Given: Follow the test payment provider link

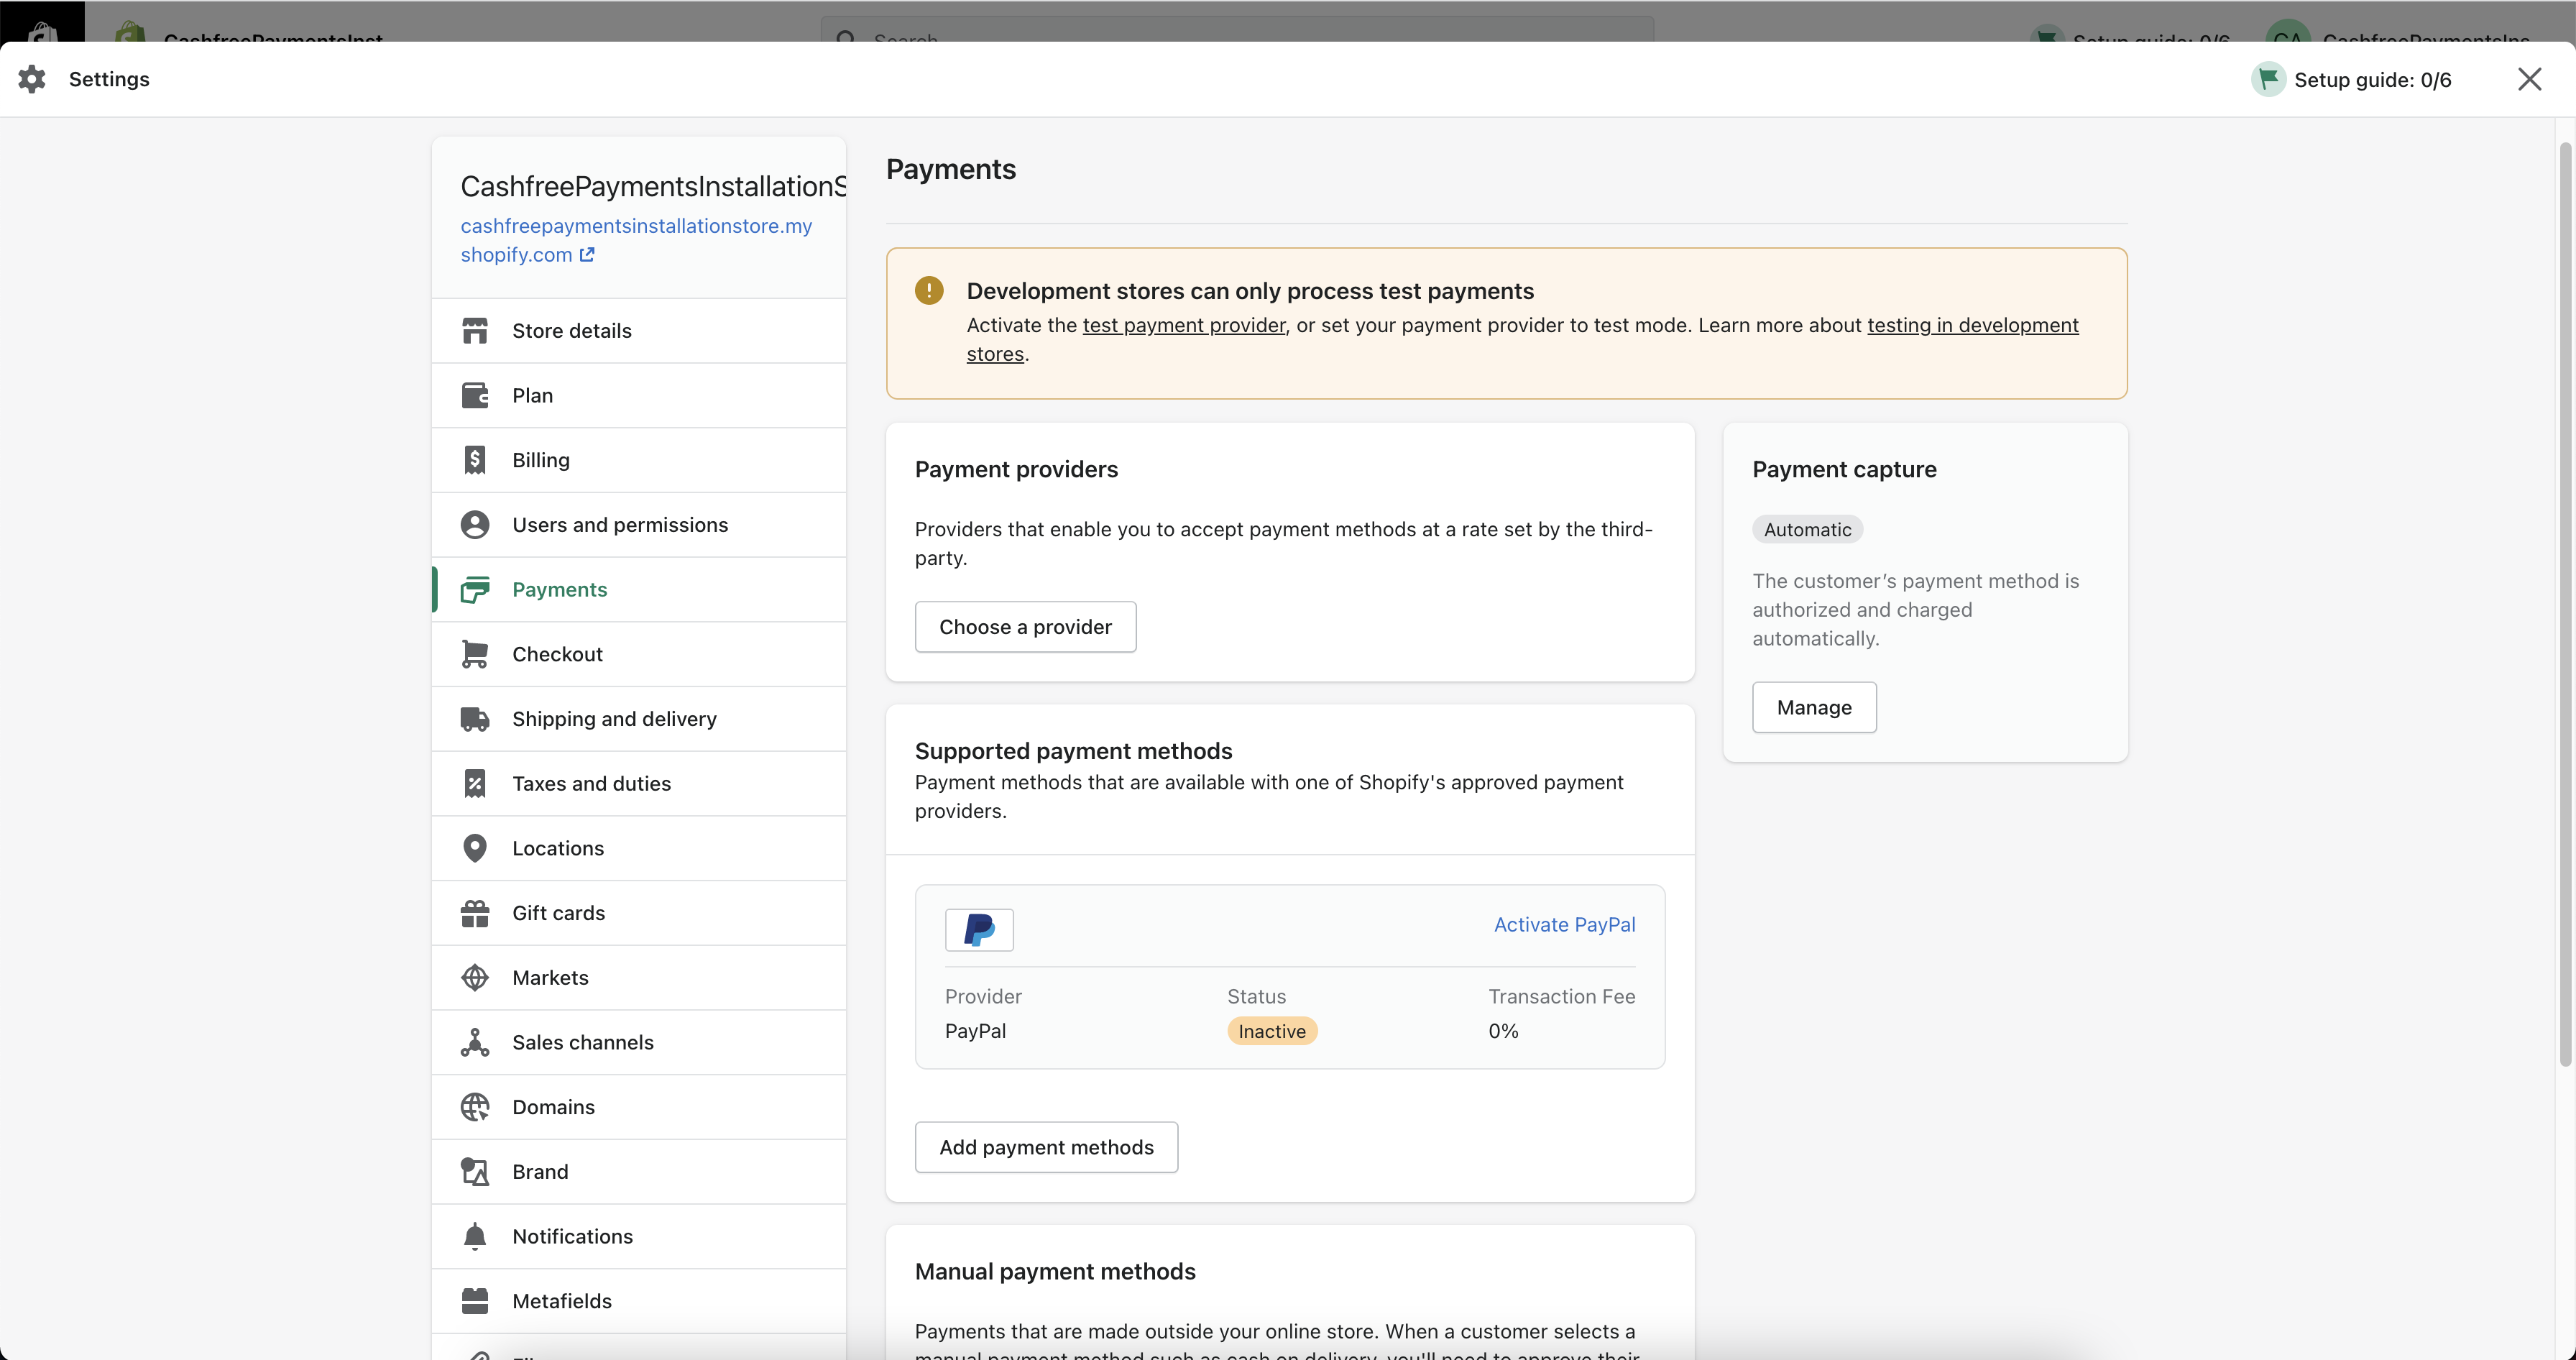Looking at the screenshot, I should click(1184, 326).
